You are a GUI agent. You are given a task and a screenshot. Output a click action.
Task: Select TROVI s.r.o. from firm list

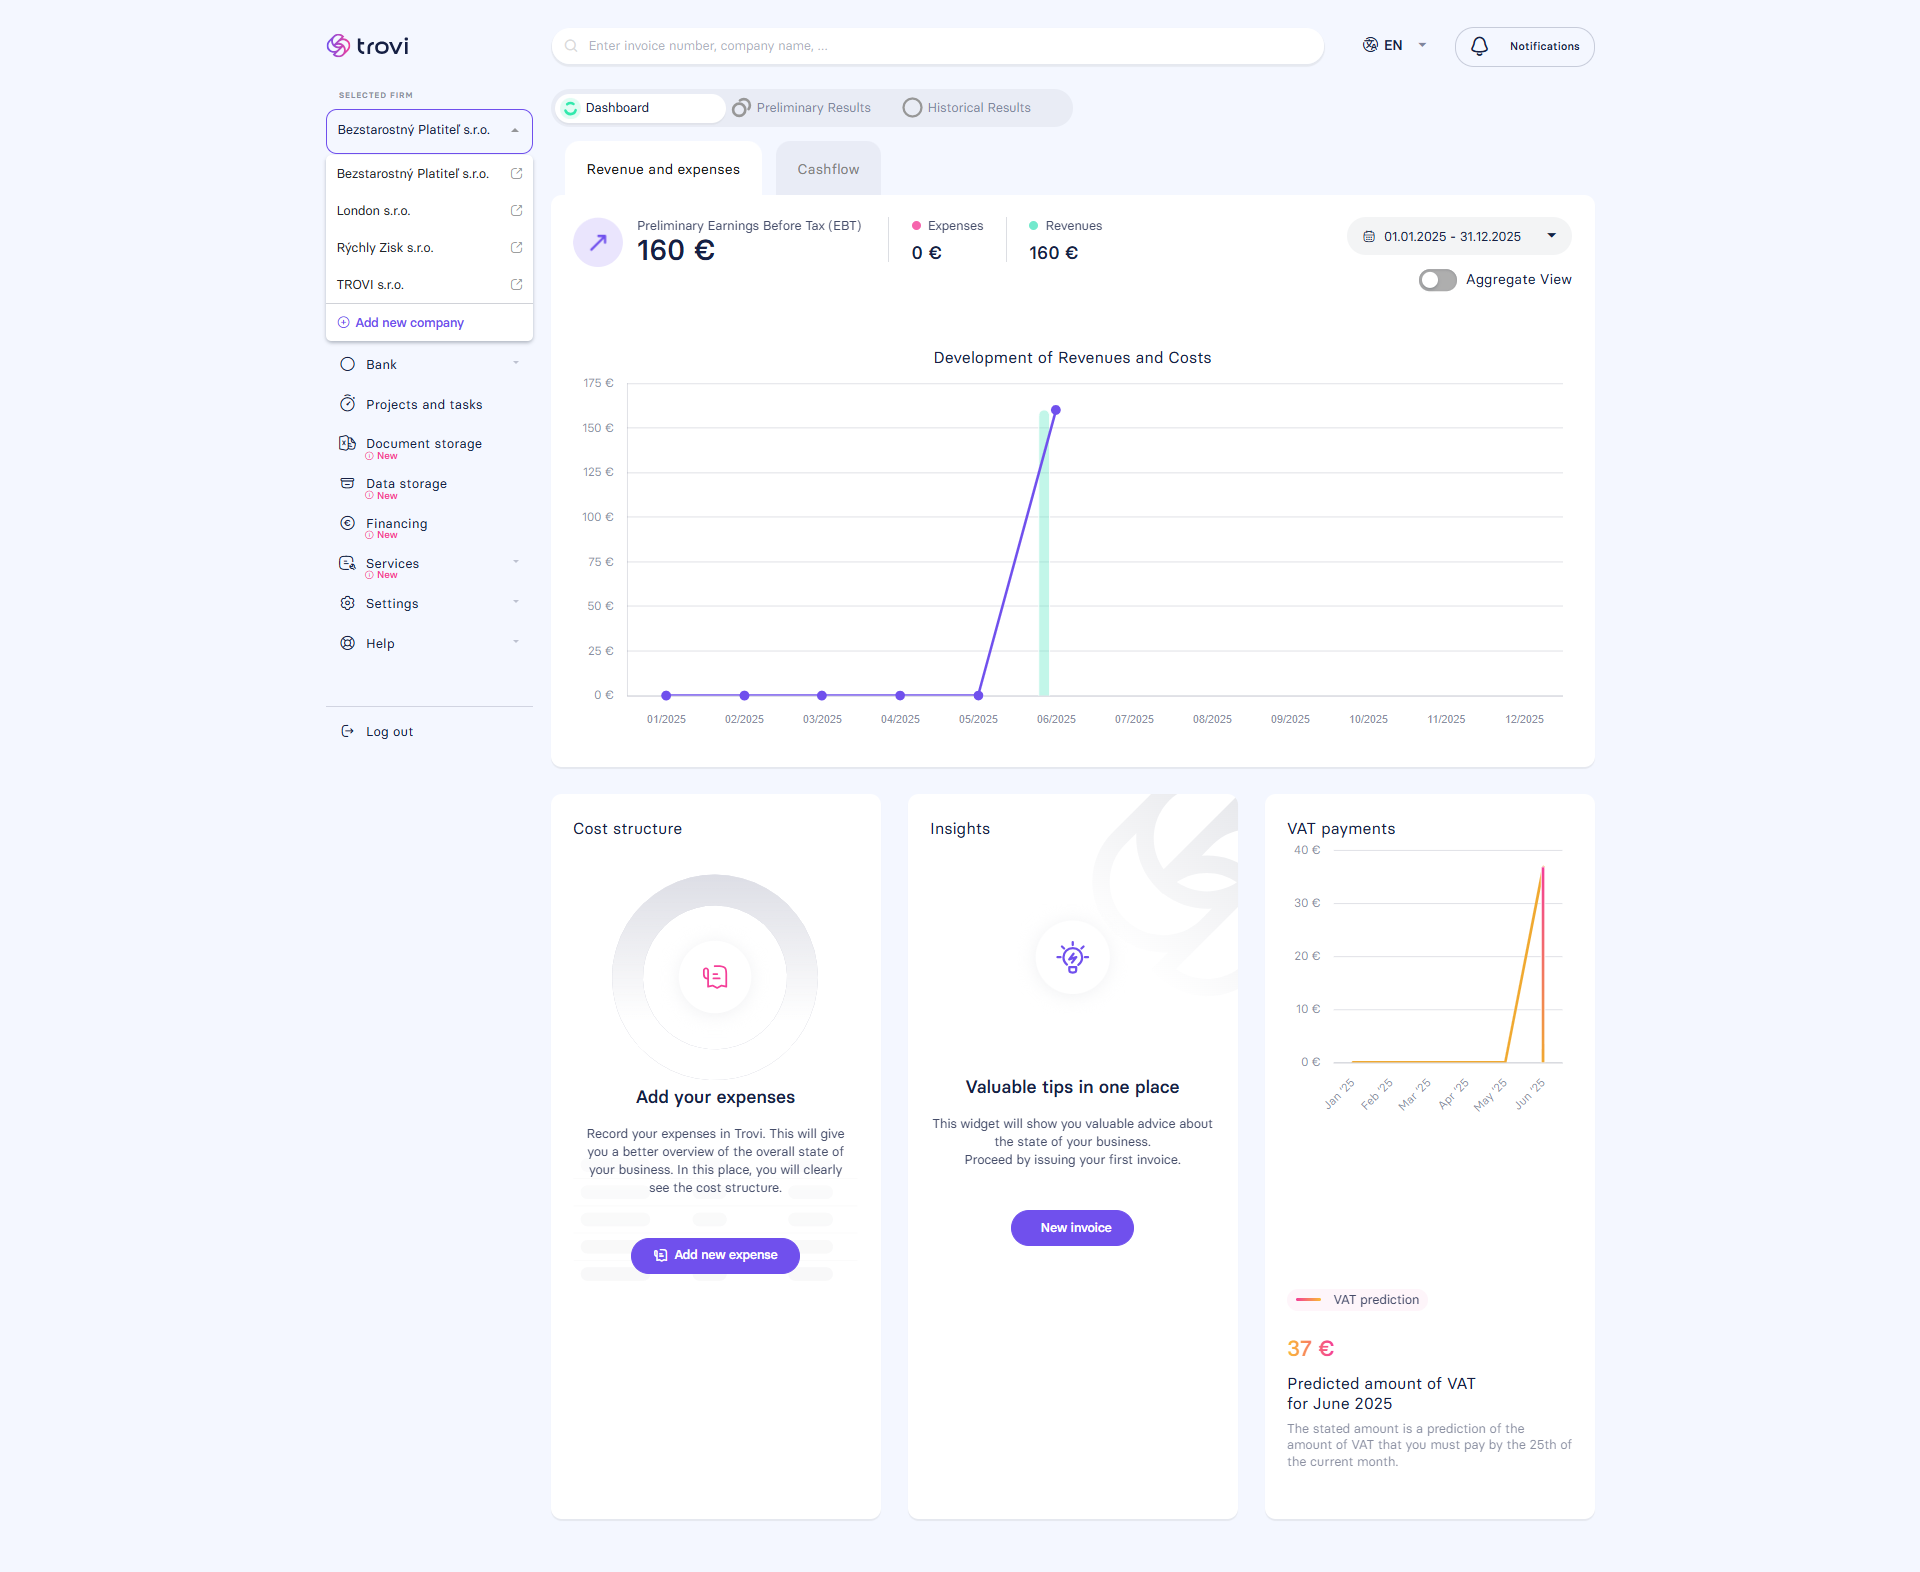click(x=429, y=285)
